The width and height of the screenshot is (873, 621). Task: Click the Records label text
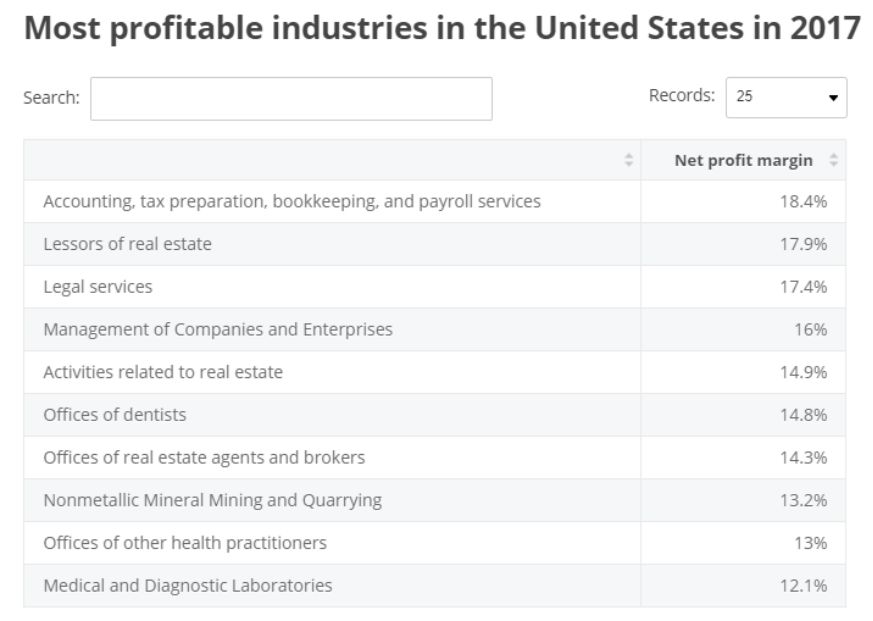point(682,96)
